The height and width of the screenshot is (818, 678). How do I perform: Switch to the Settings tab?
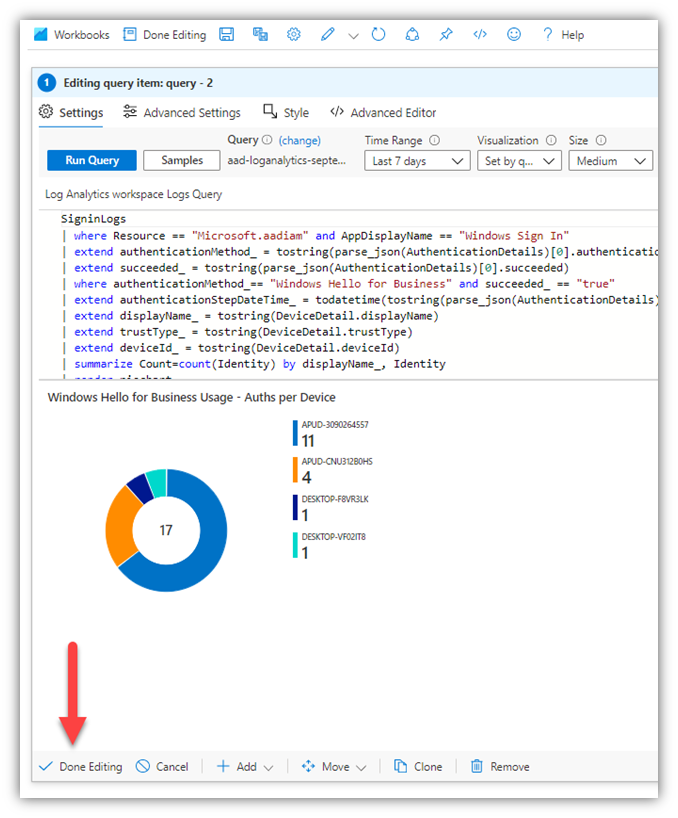(x=71, y=113)
